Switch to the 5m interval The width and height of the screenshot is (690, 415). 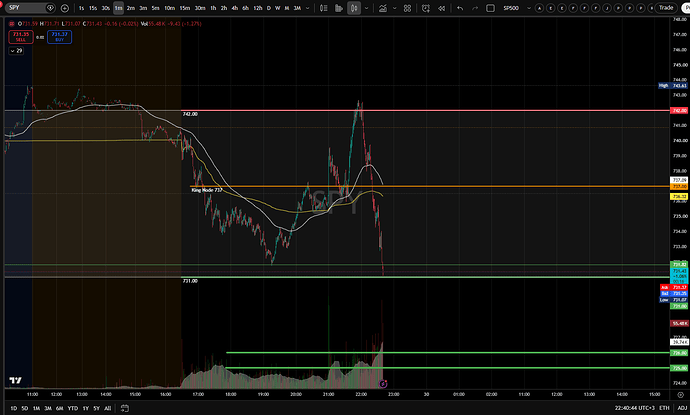click(155, 8)
